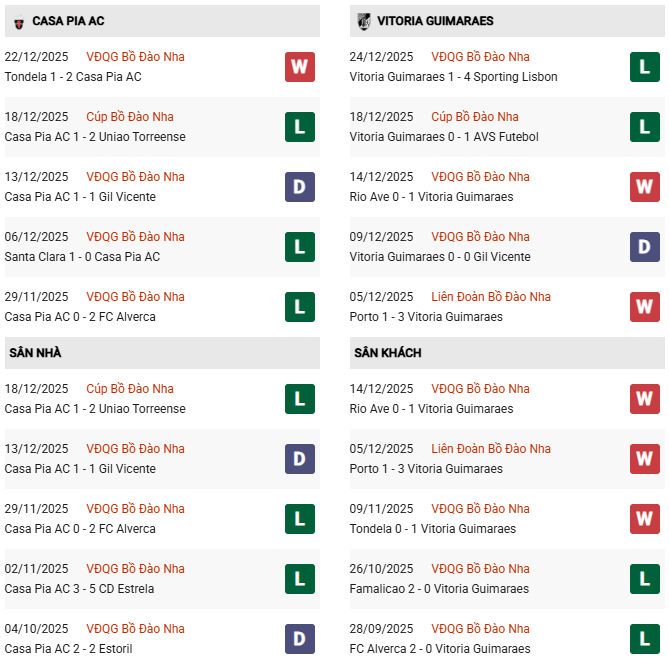The height and width of the screenshot is (665, 669).
Task: Click L badge for Vitoria Guimaraes 0 - 1 AVS Futebol
Action: point(644,127)
